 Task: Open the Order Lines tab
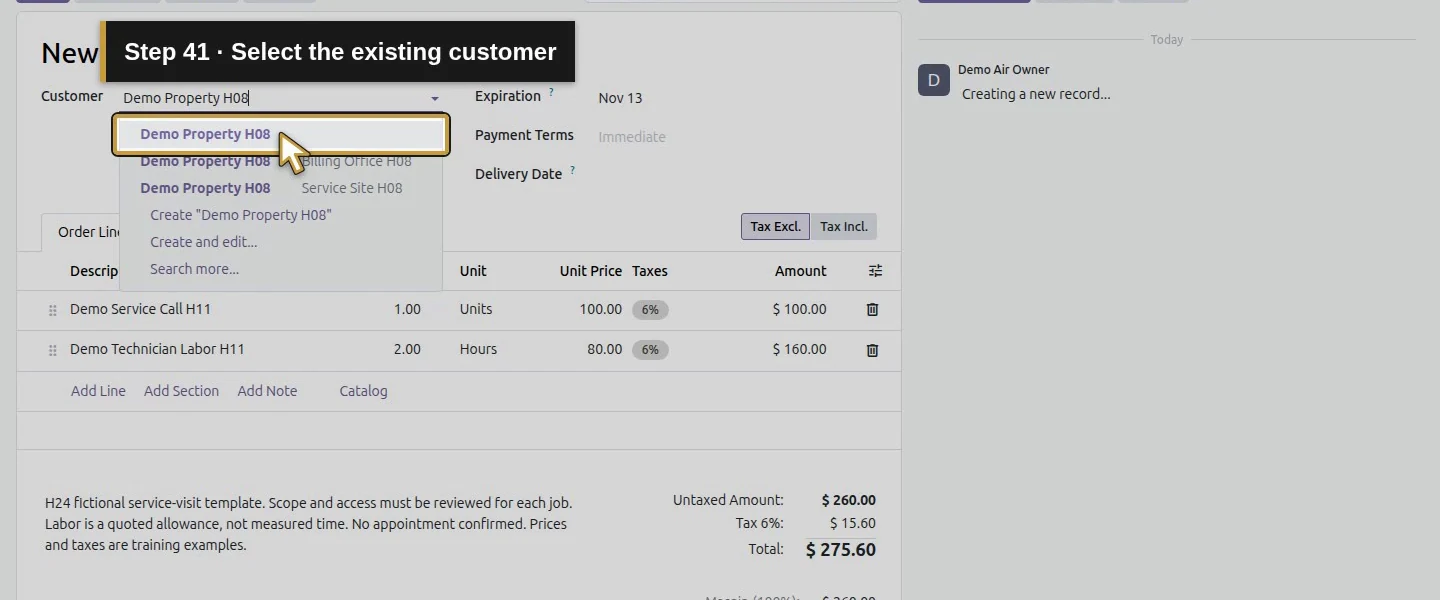pos(80,232)
